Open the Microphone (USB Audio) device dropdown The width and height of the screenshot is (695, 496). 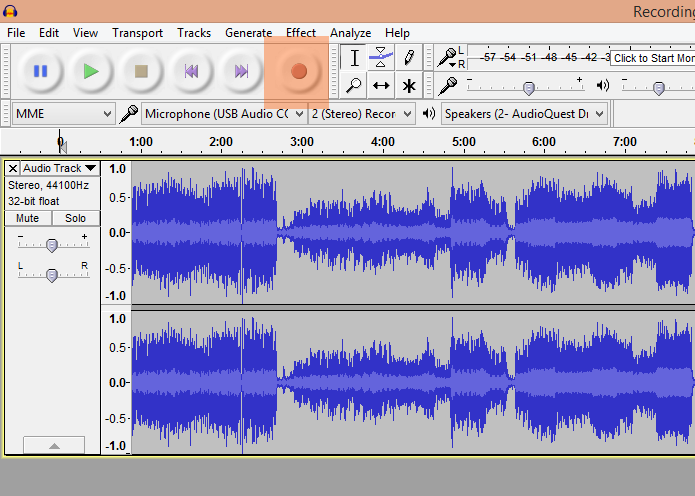[x=224, y=114]
